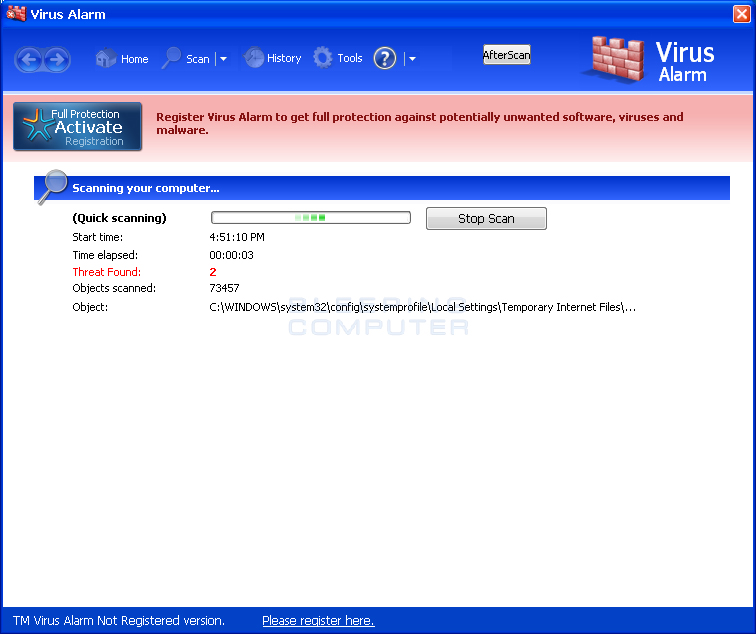Expand the help dropdown arrow
Screen dimensions: 756x634
point(412,59)
